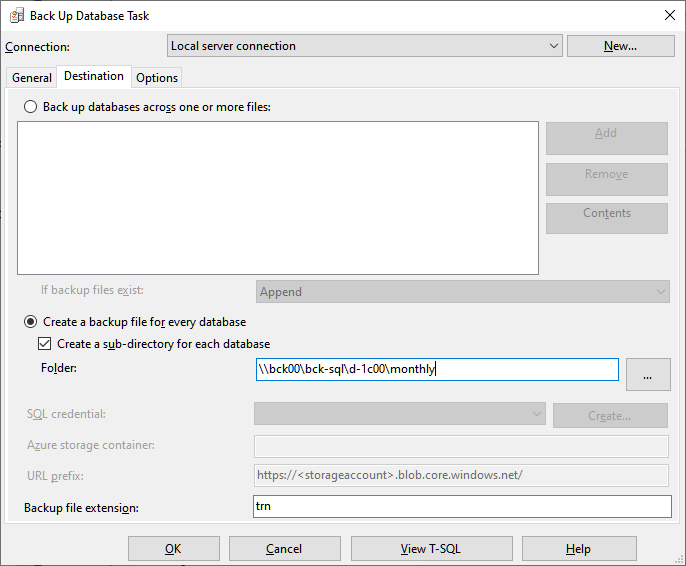The height and width of the screenshot is (566, 686).
Task: Select the Destination tab
Action: (94, 77)
